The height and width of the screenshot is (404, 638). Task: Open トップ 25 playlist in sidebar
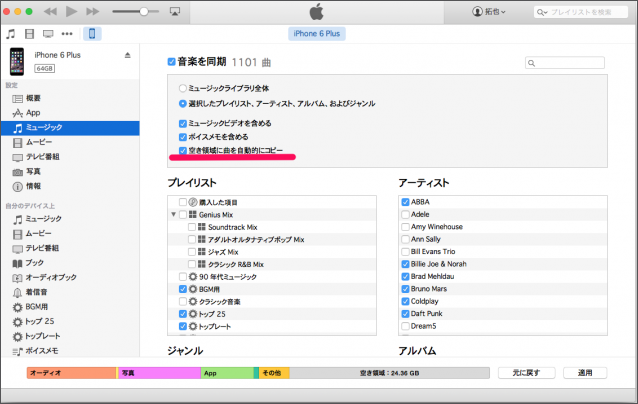coord(70,321)
